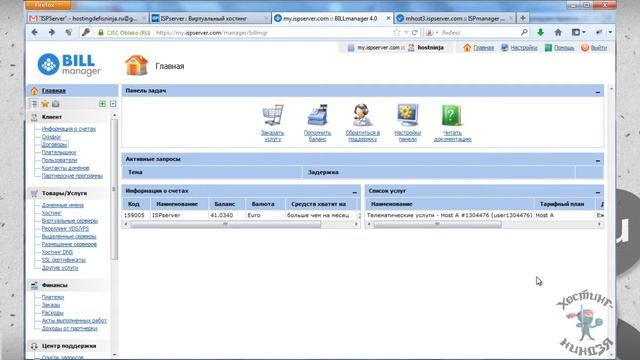Open Доменные имена in sidebar
640x360 pixels.
pos(62,205)
